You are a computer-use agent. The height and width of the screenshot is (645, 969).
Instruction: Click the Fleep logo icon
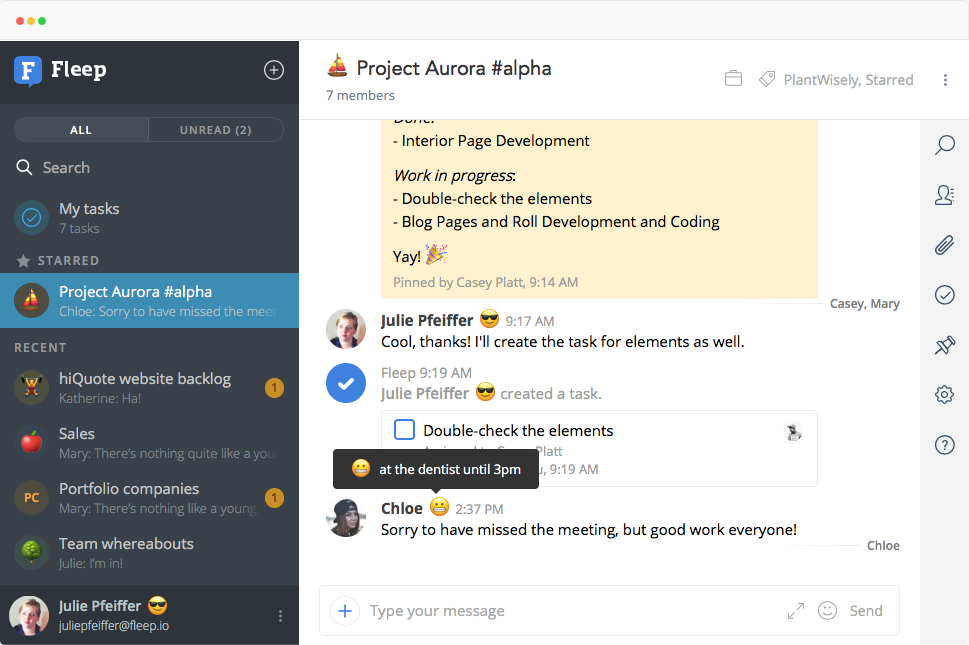tap(28, 71)
